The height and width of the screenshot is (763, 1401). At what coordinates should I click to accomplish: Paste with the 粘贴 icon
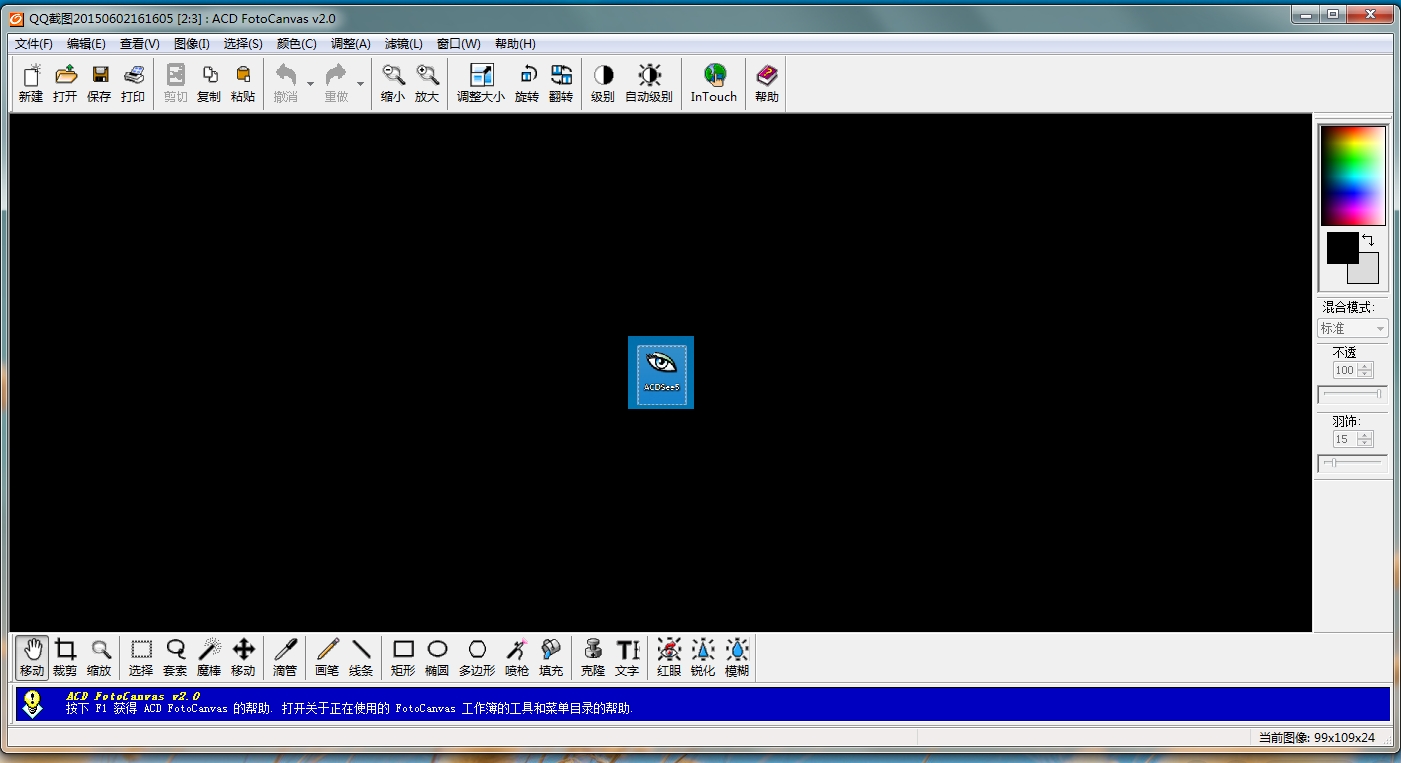coord(243,83)
